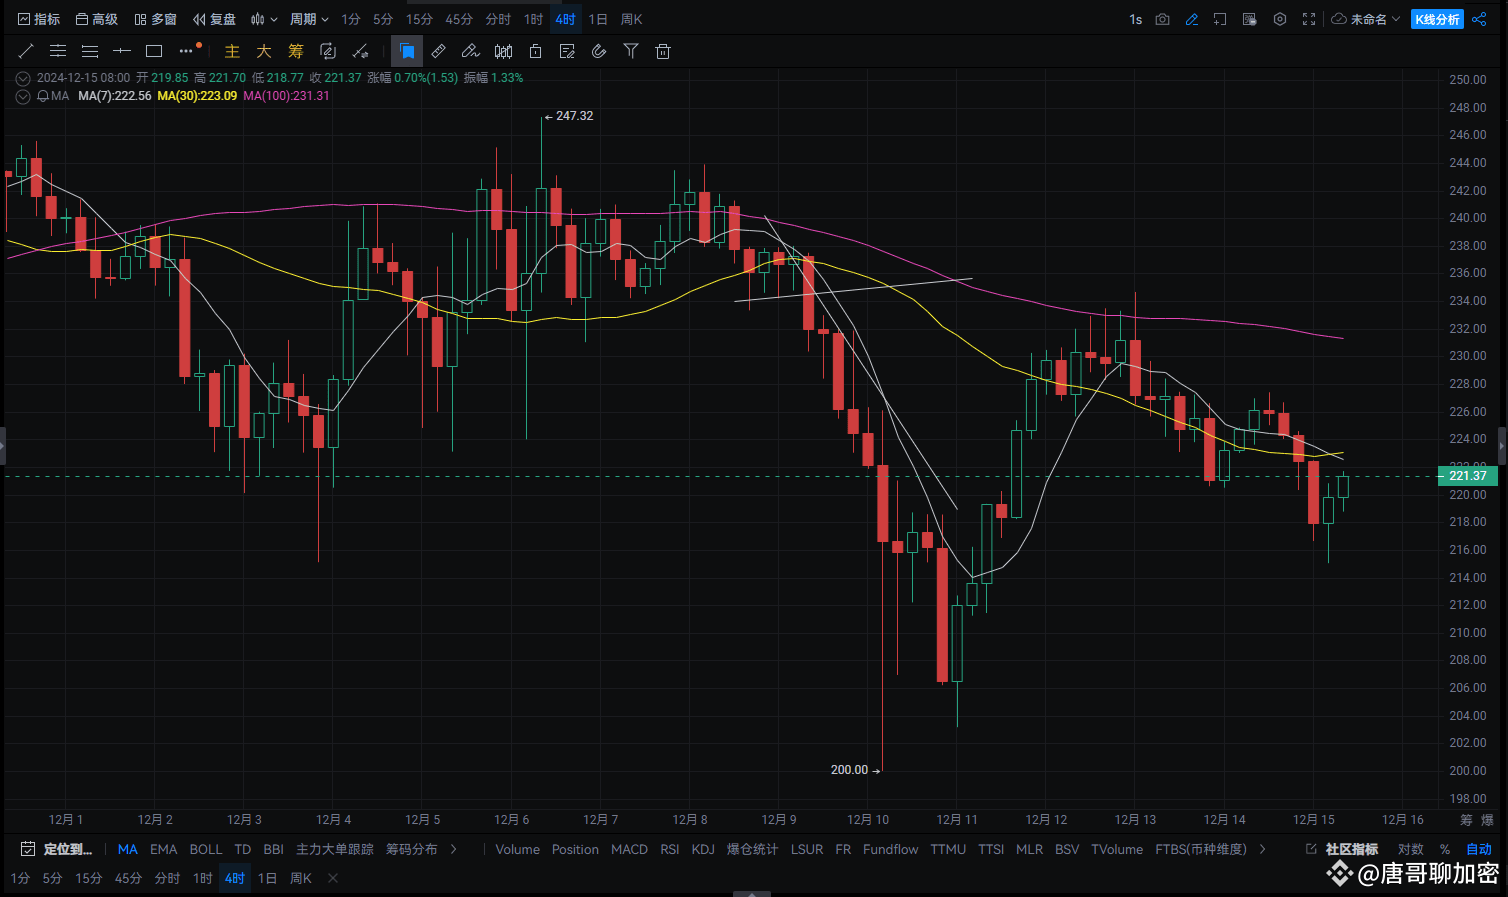Collapse the OHLC info row chevron
This screenshot has height=897, width=1508.
pyautogui.click(x=23, y=78)
